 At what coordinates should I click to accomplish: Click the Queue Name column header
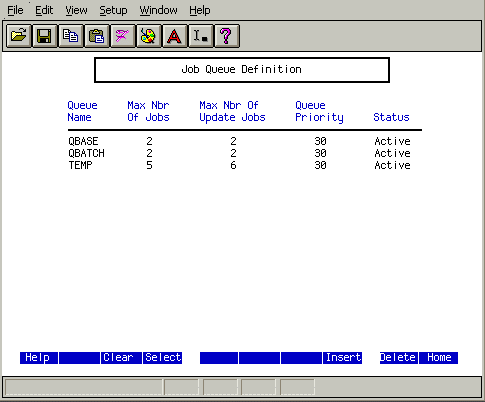point(82,111)
